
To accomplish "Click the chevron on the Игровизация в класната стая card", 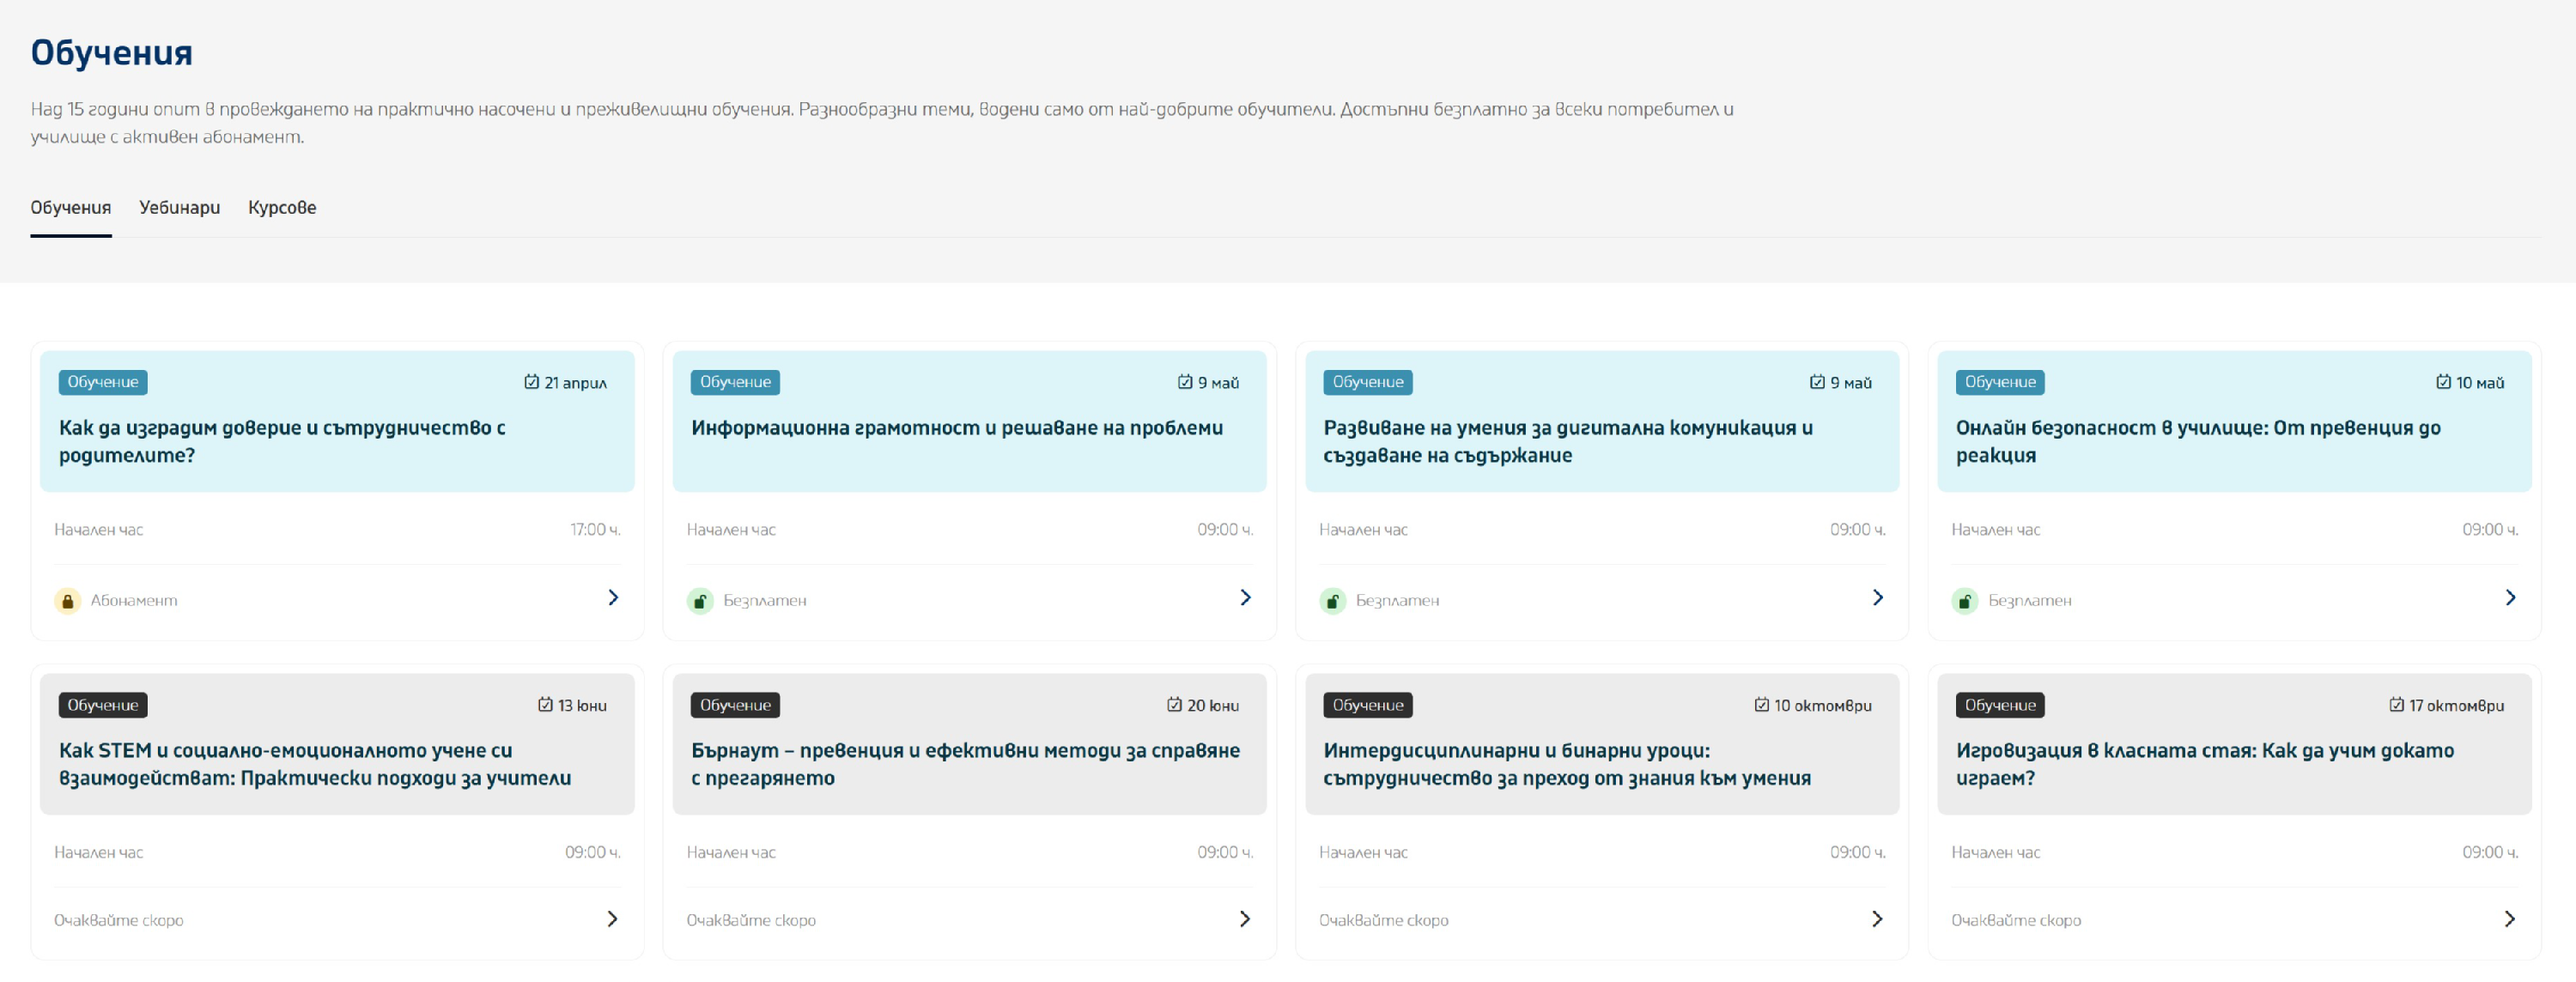I will [2509, 919].
